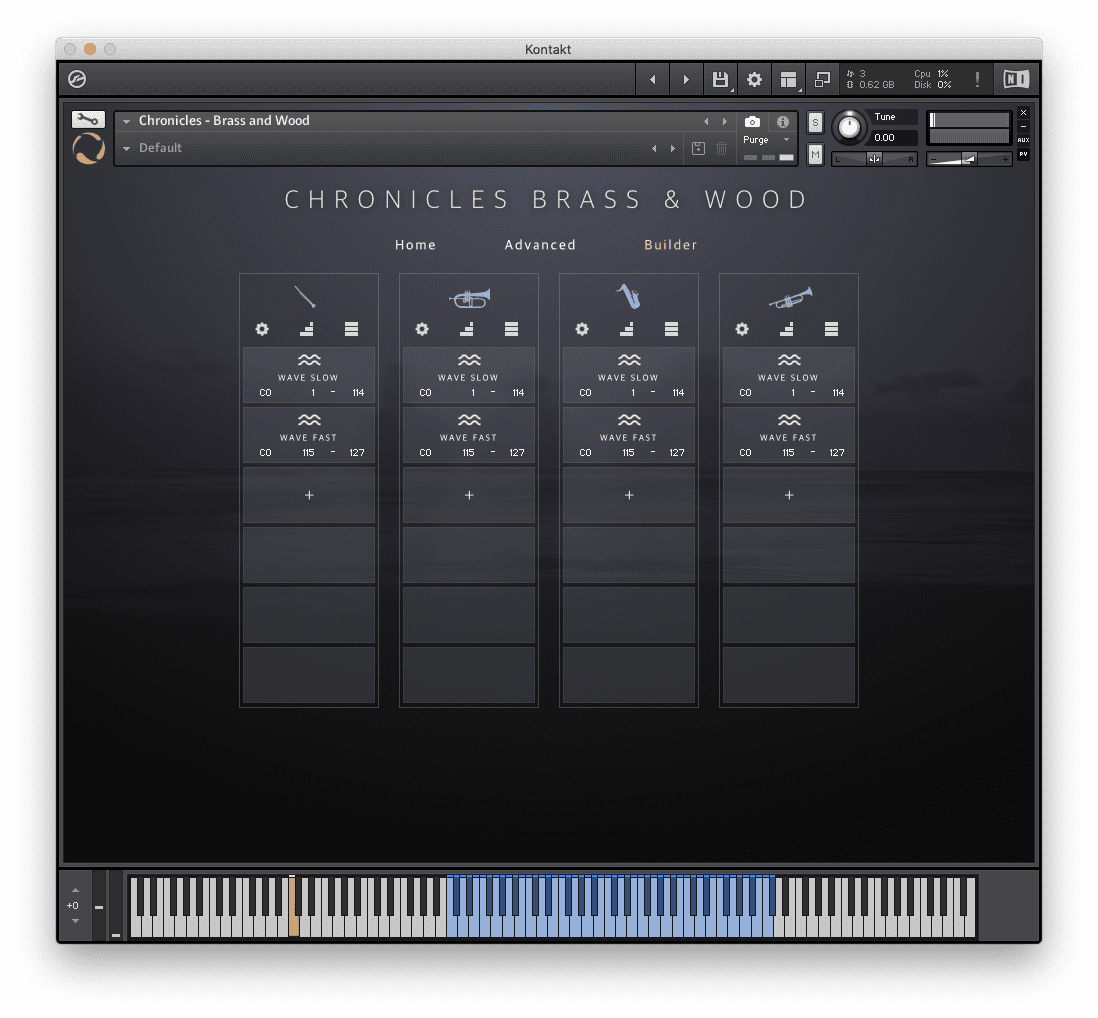Select the saxophone instrument icon

629,297
